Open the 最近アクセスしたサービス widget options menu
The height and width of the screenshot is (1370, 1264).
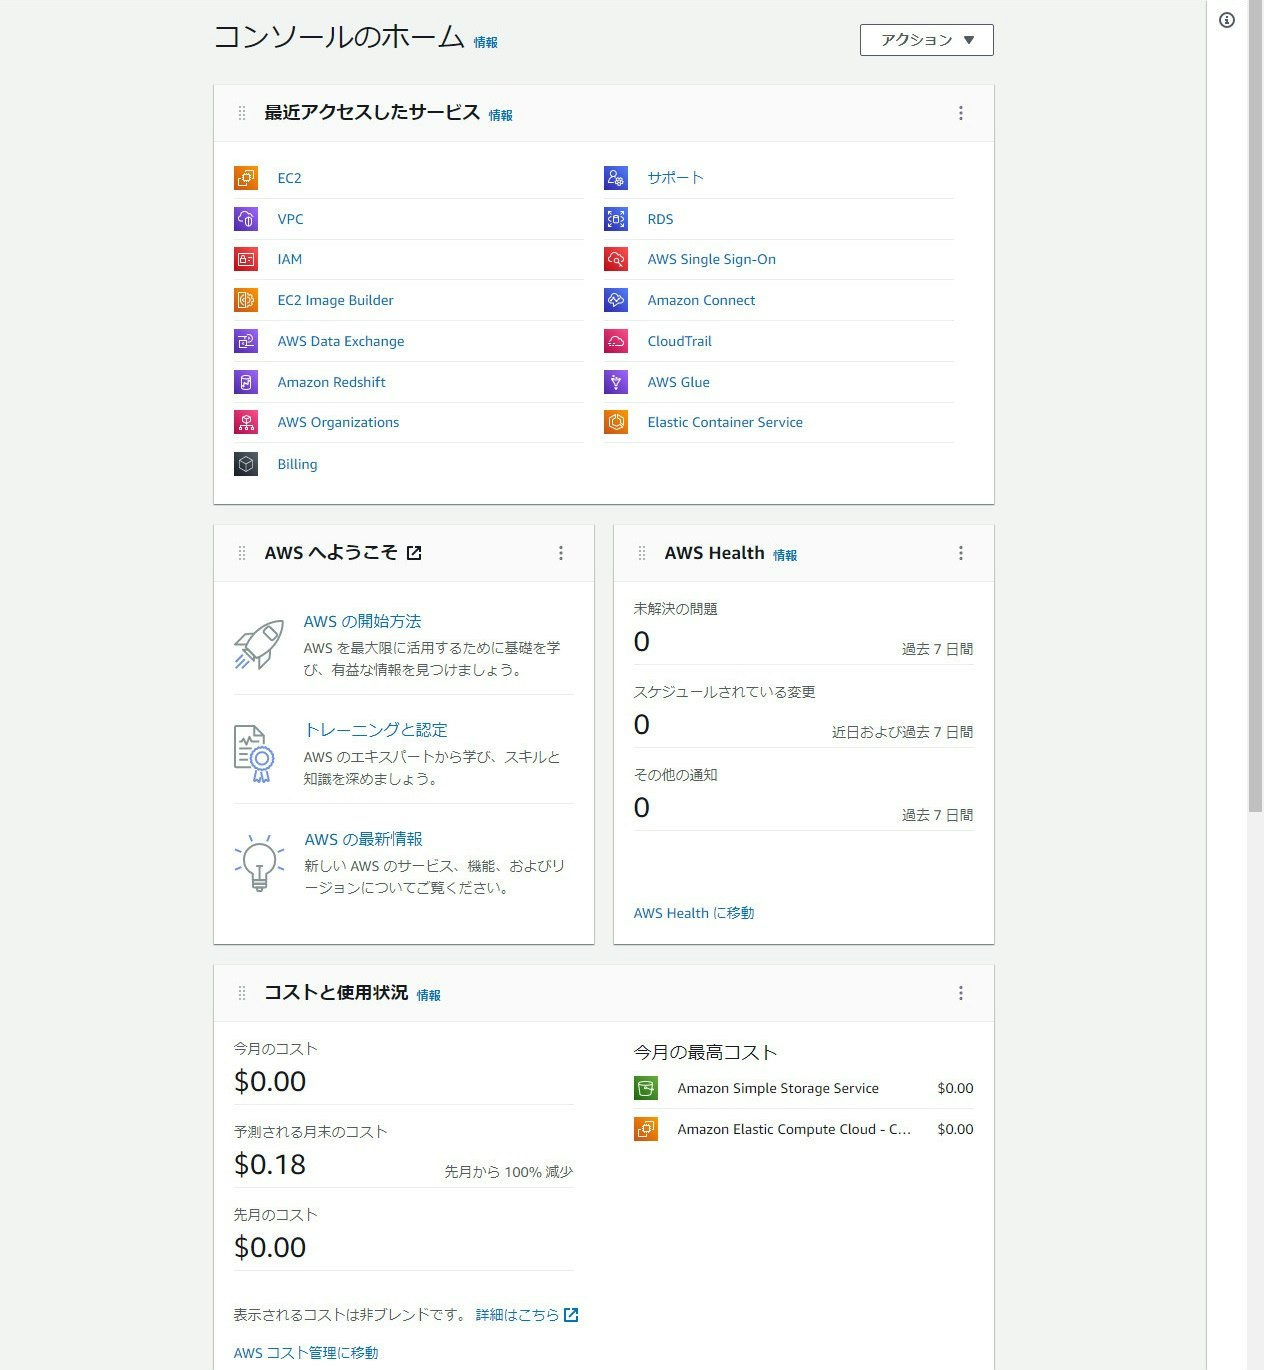click(961, 113)
